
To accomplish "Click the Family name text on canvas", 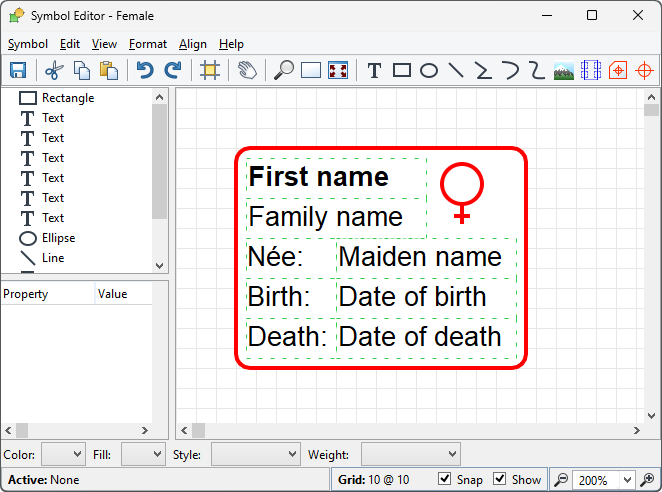I will (x=326, y=217).
